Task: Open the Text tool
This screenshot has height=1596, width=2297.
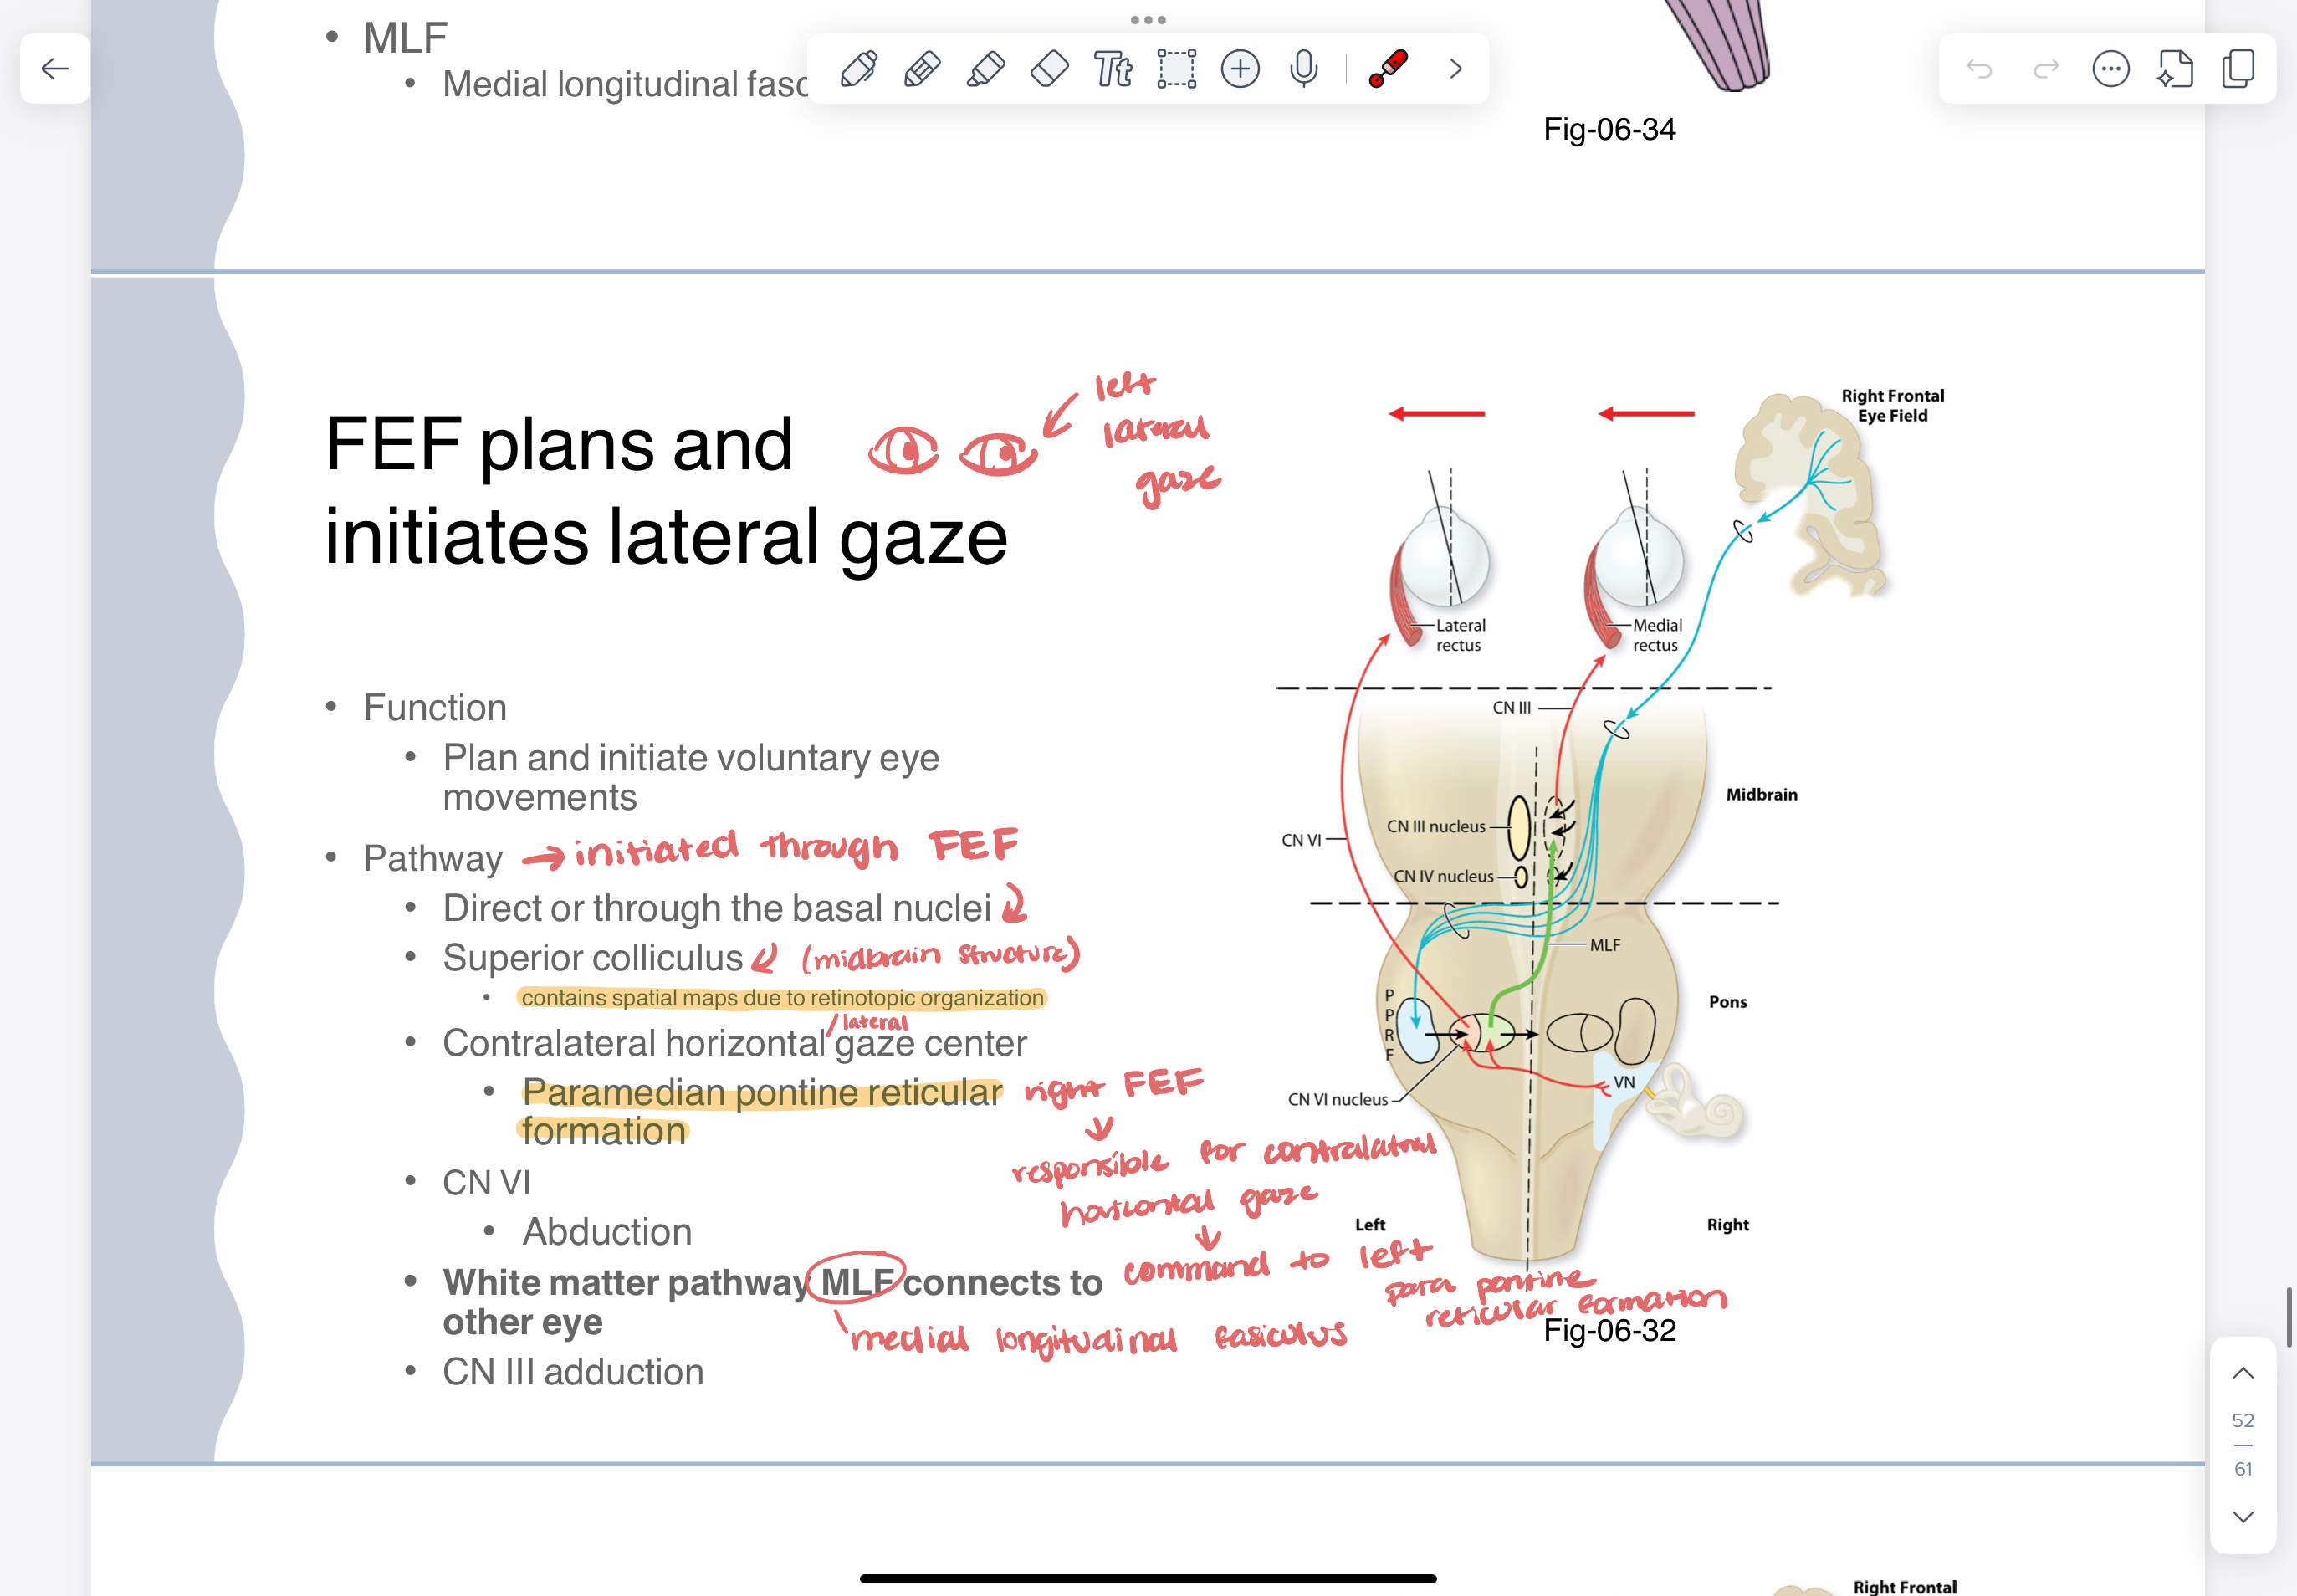Action: [1112, 68]
